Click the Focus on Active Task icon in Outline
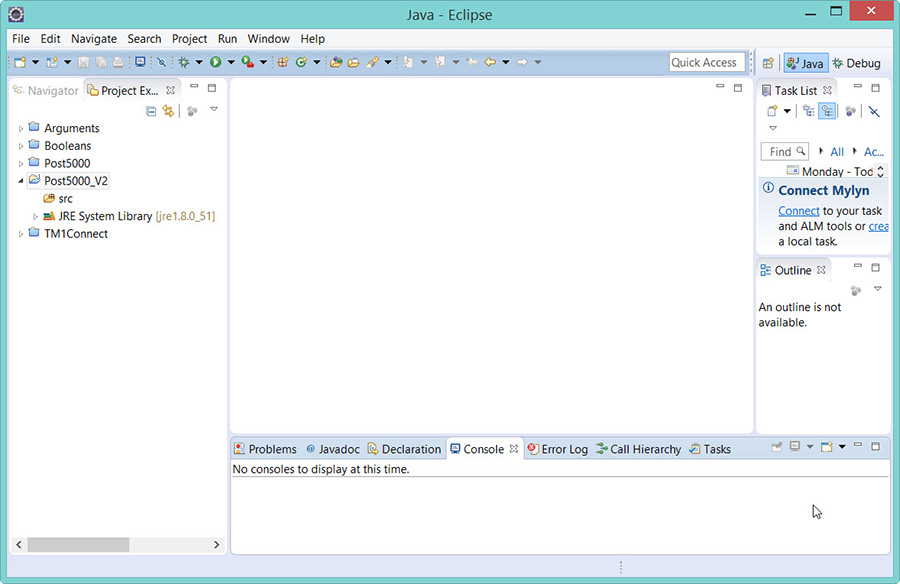The image size is (900, 584). point(856,291)
